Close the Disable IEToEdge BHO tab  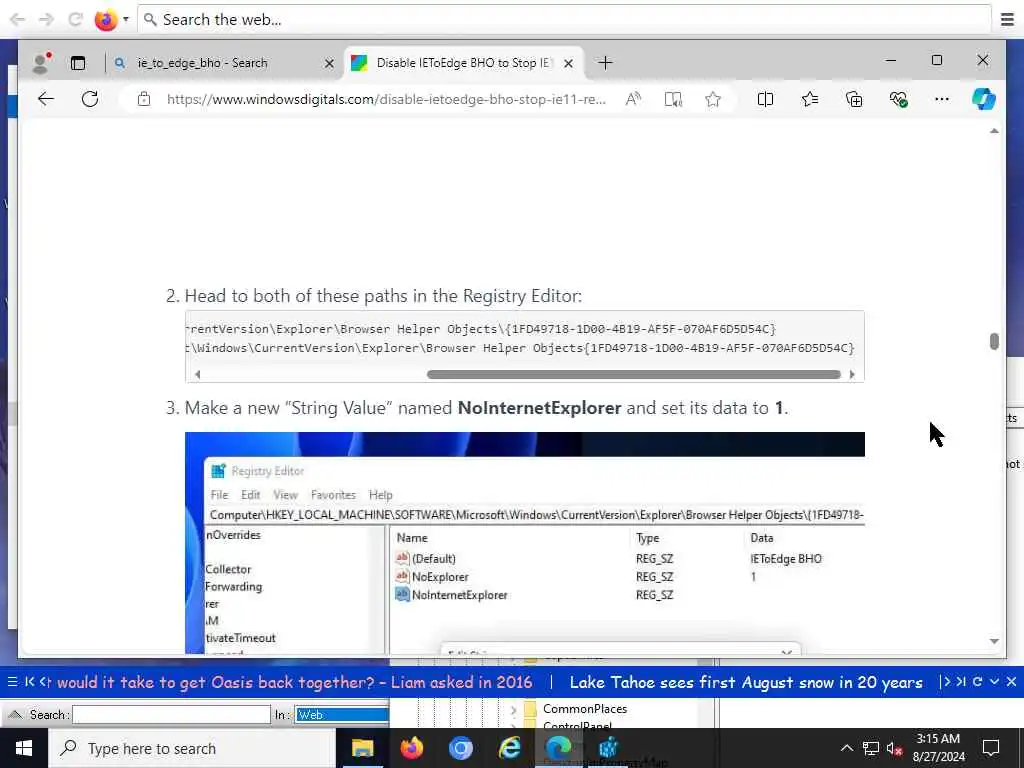tap(568, 63)
